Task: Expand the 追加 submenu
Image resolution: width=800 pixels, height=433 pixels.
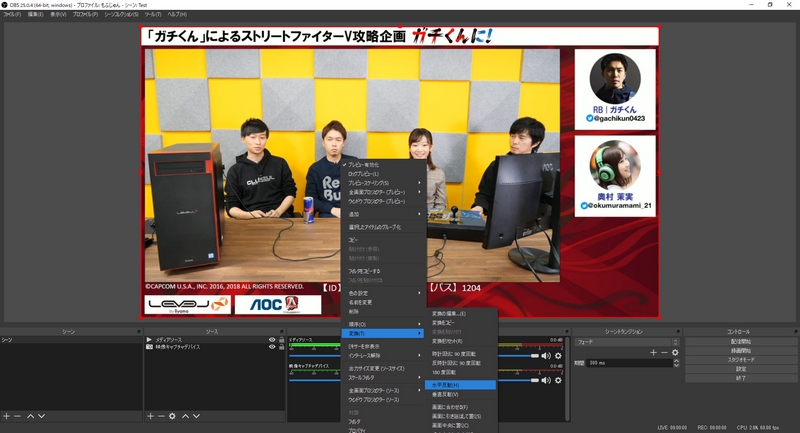Action: coord(384,214)
